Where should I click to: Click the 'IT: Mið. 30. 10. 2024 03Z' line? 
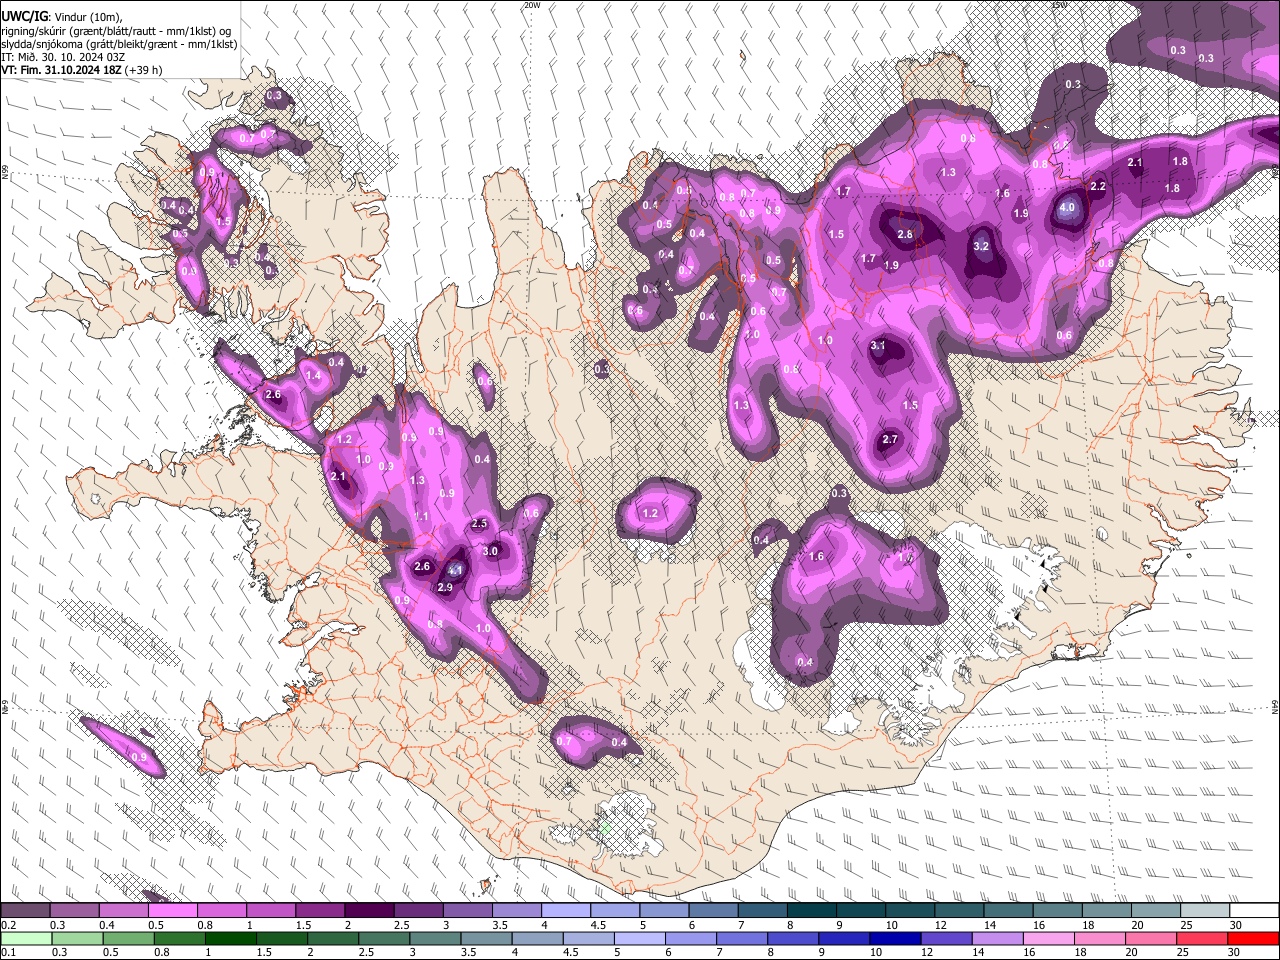63,57
